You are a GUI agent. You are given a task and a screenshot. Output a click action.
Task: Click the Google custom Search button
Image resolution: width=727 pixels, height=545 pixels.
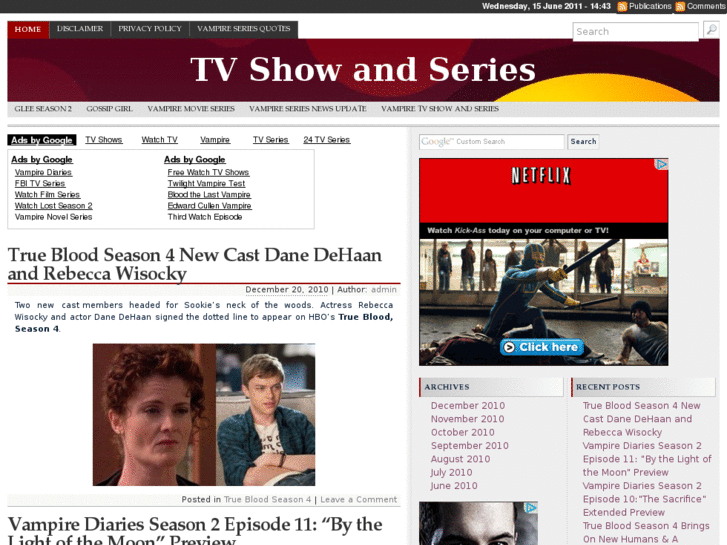583,141
